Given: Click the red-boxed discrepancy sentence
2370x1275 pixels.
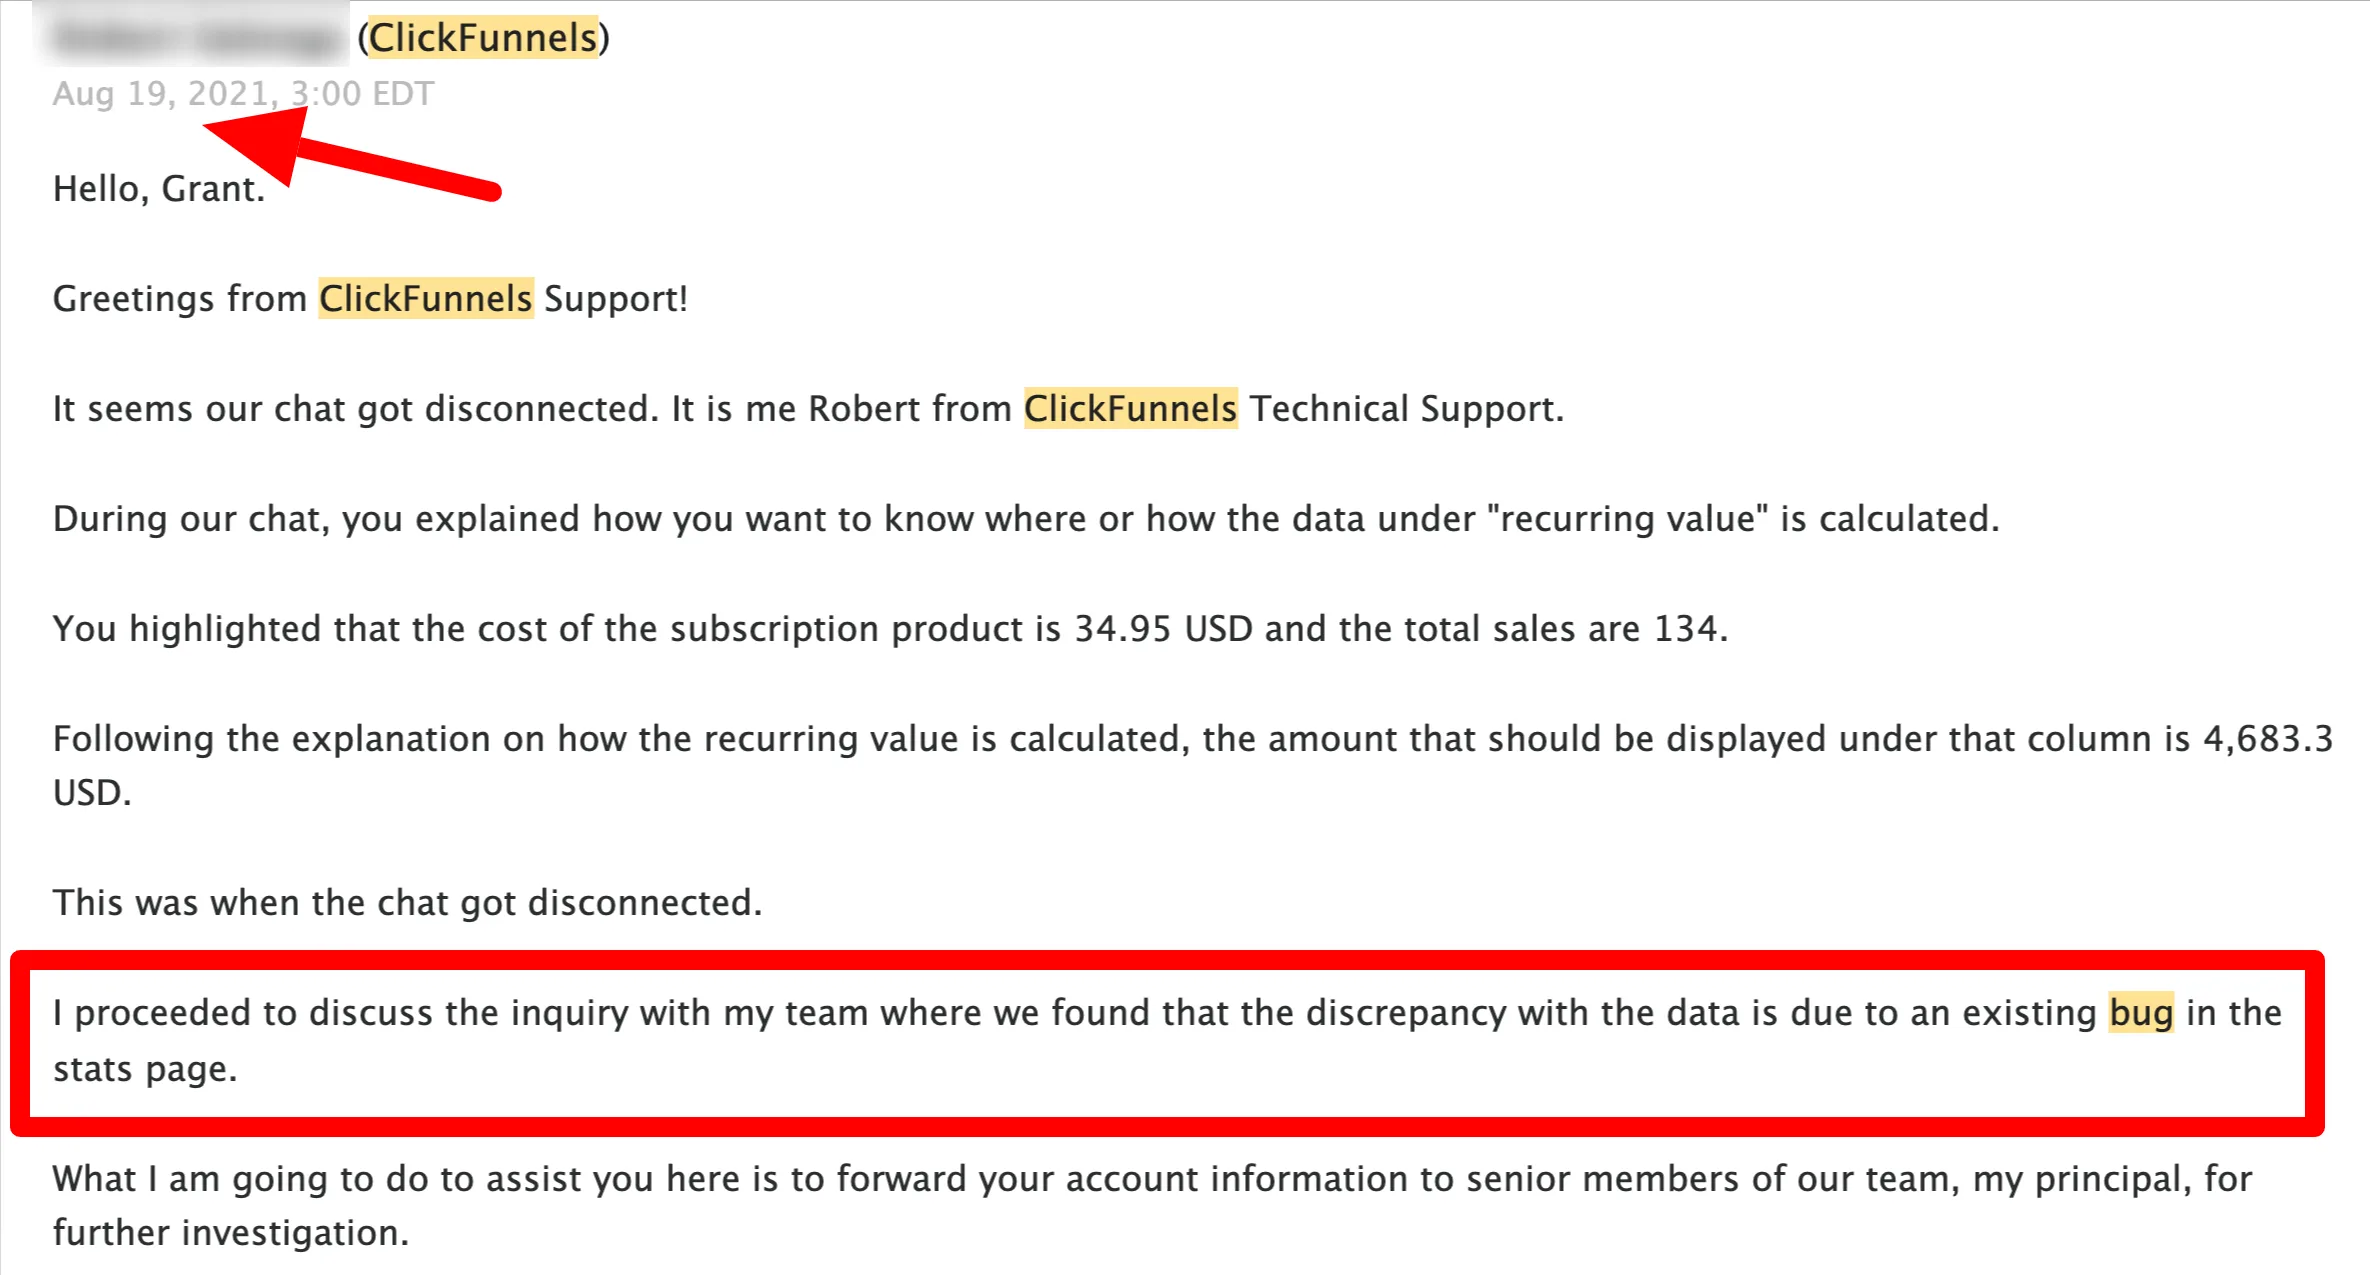Looking at the screenshot, I should (x=1167, y=1041).
